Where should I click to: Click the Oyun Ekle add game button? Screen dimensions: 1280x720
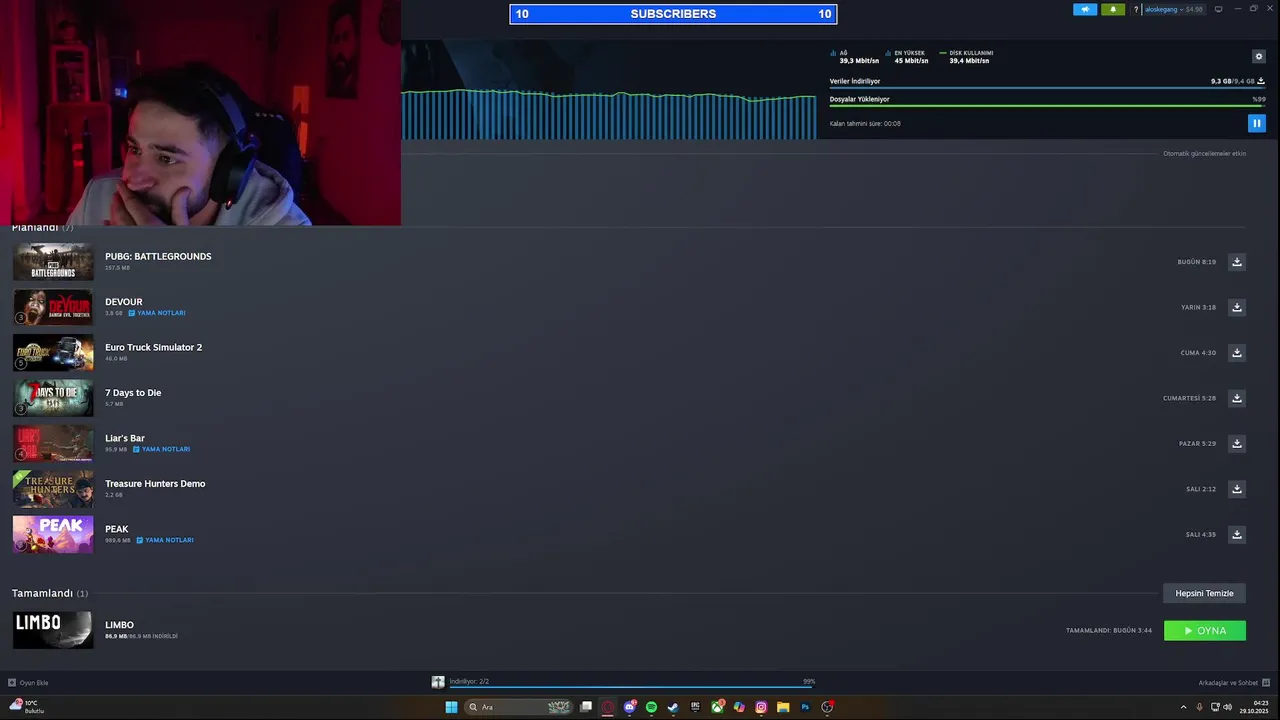(28, 683)
